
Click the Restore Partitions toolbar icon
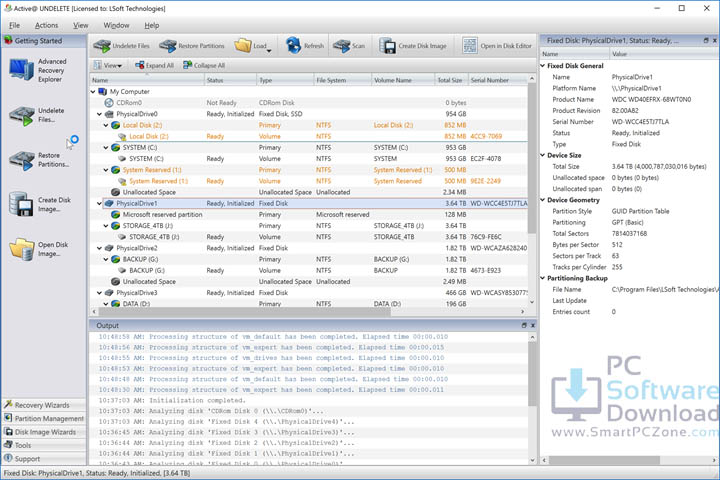click(x=168, y=46)
